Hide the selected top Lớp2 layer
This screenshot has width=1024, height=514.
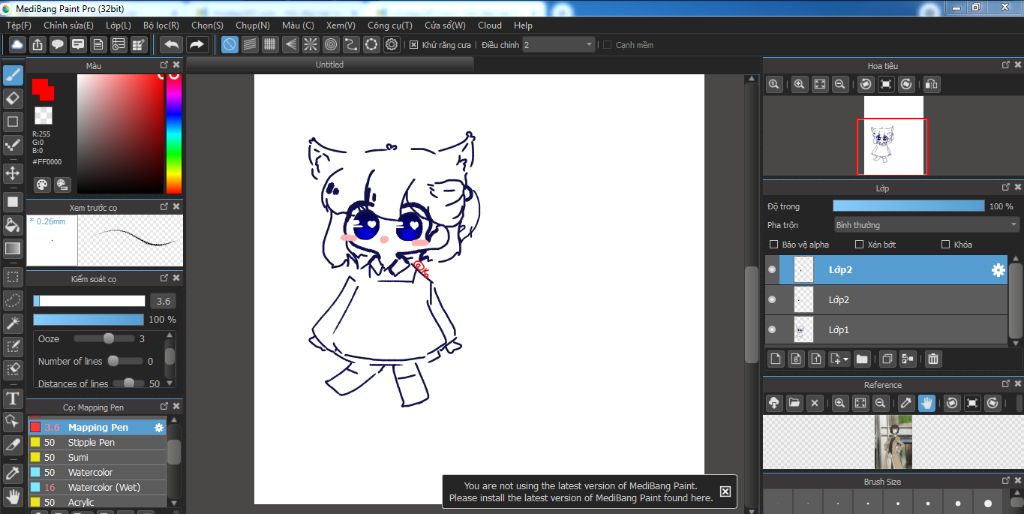click(773, 270)
